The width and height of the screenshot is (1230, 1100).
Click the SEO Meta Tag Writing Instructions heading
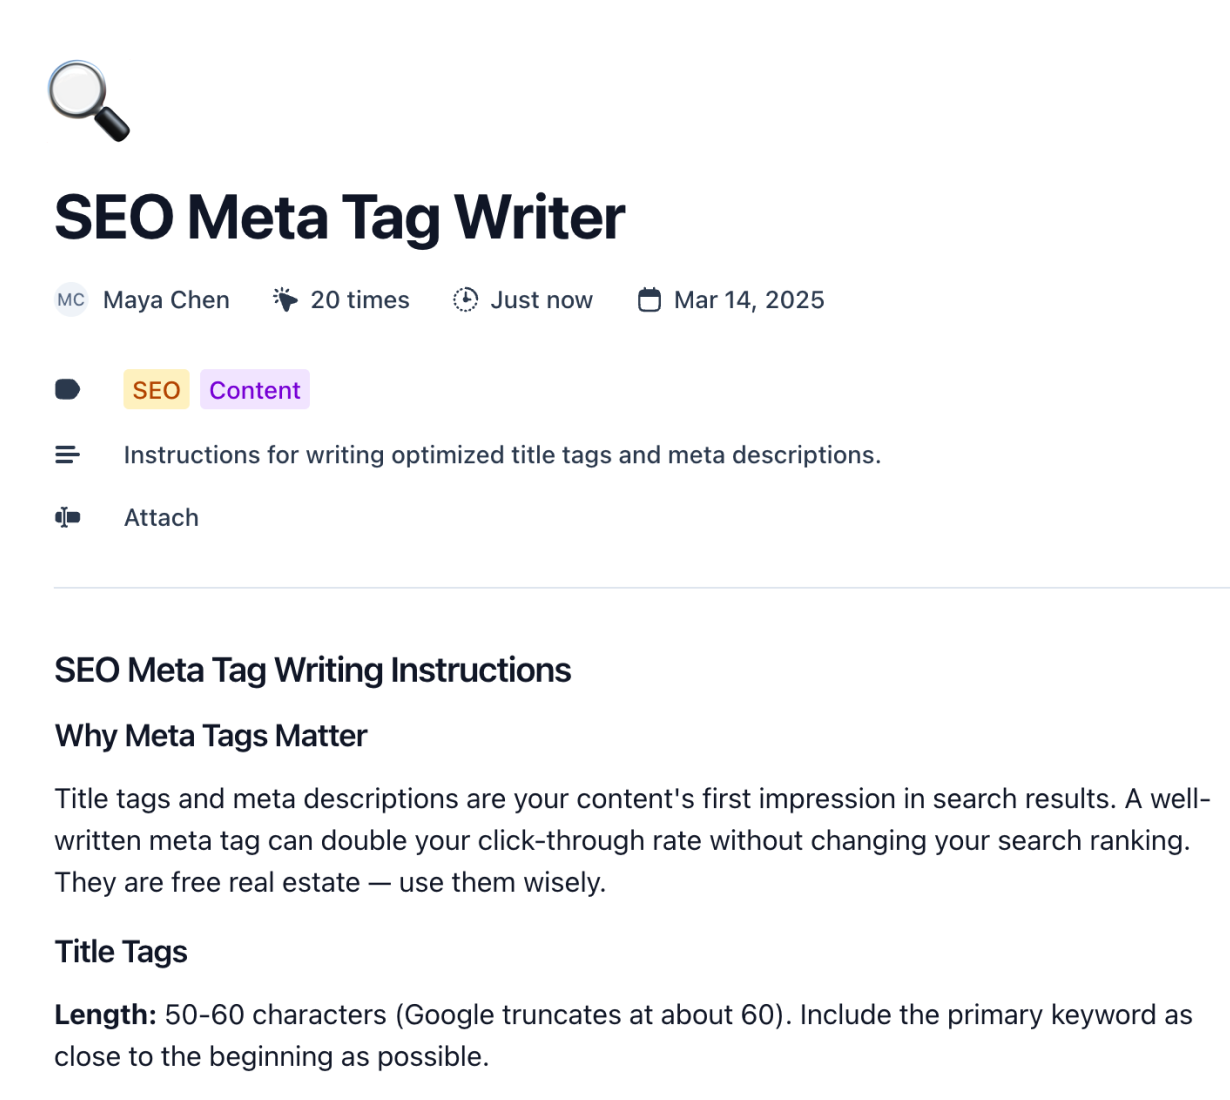pyautogui.click(x=313, y=670)
